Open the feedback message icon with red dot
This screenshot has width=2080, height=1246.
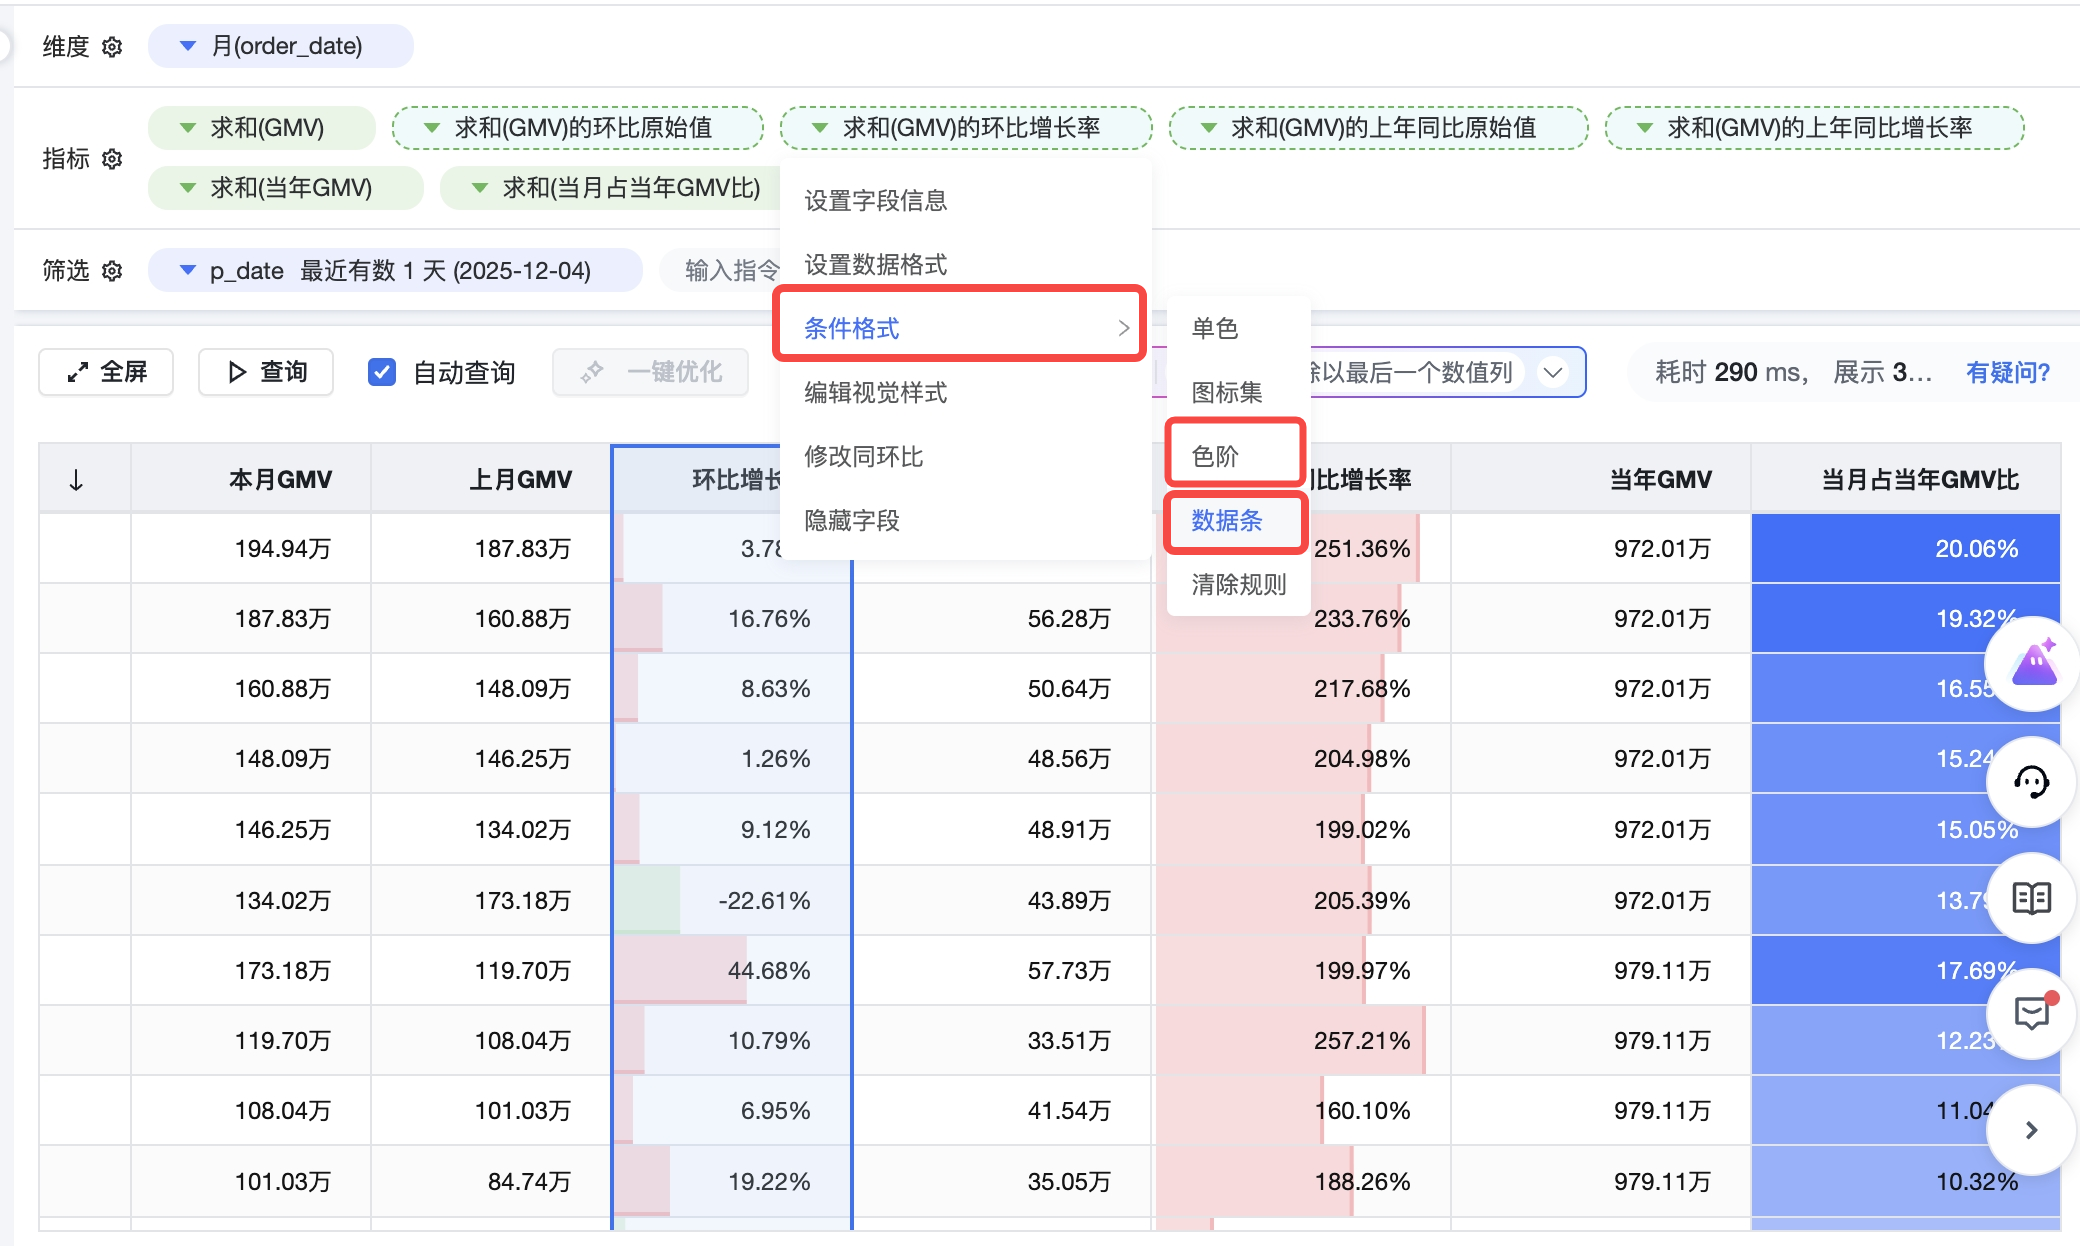tap(2031, 1014)
